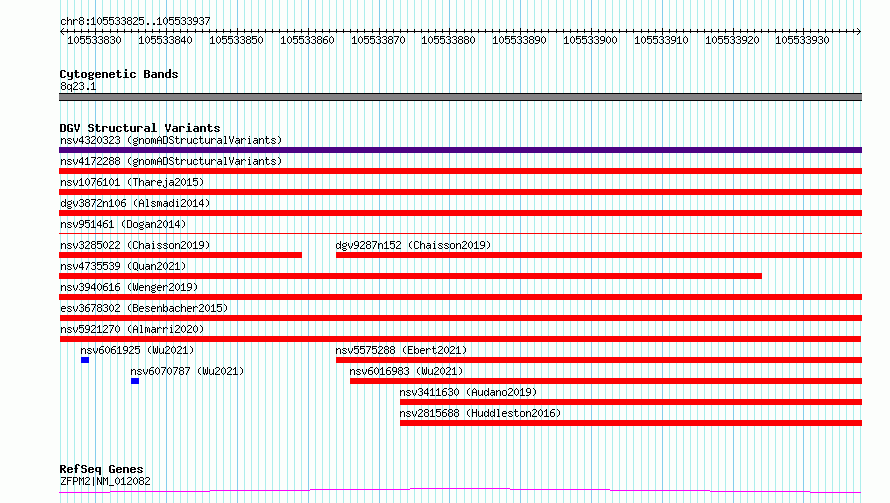
Task: Click ruler position 105533860
Action: point(307,40)
